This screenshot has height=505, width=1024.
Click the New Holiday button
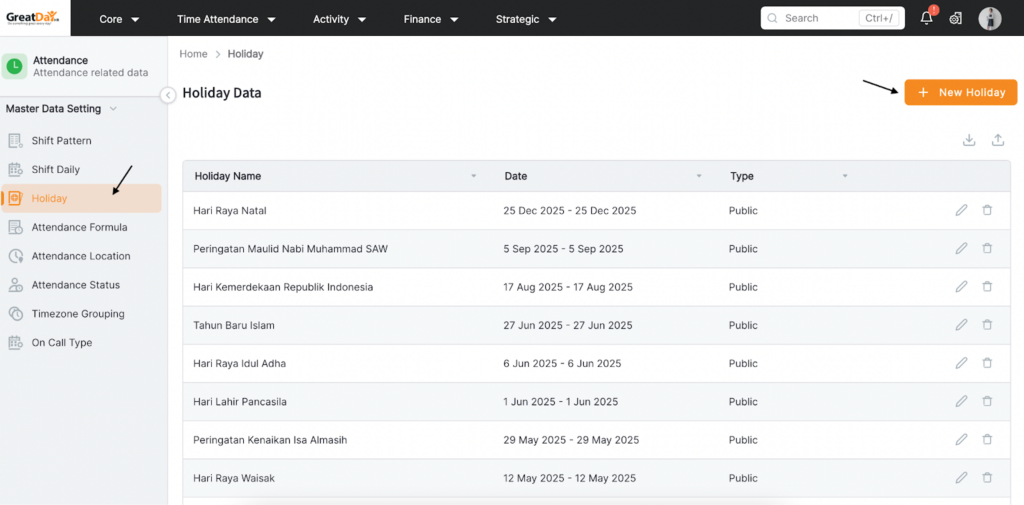pyautogui.click(x=960, y=92)
